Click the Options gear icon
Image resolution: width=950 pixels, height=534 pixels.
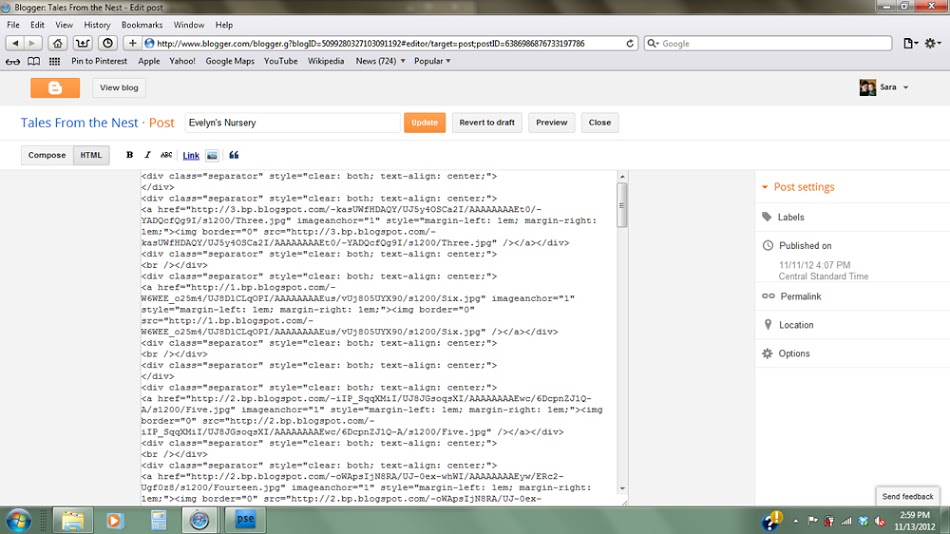tap(768, 353)
